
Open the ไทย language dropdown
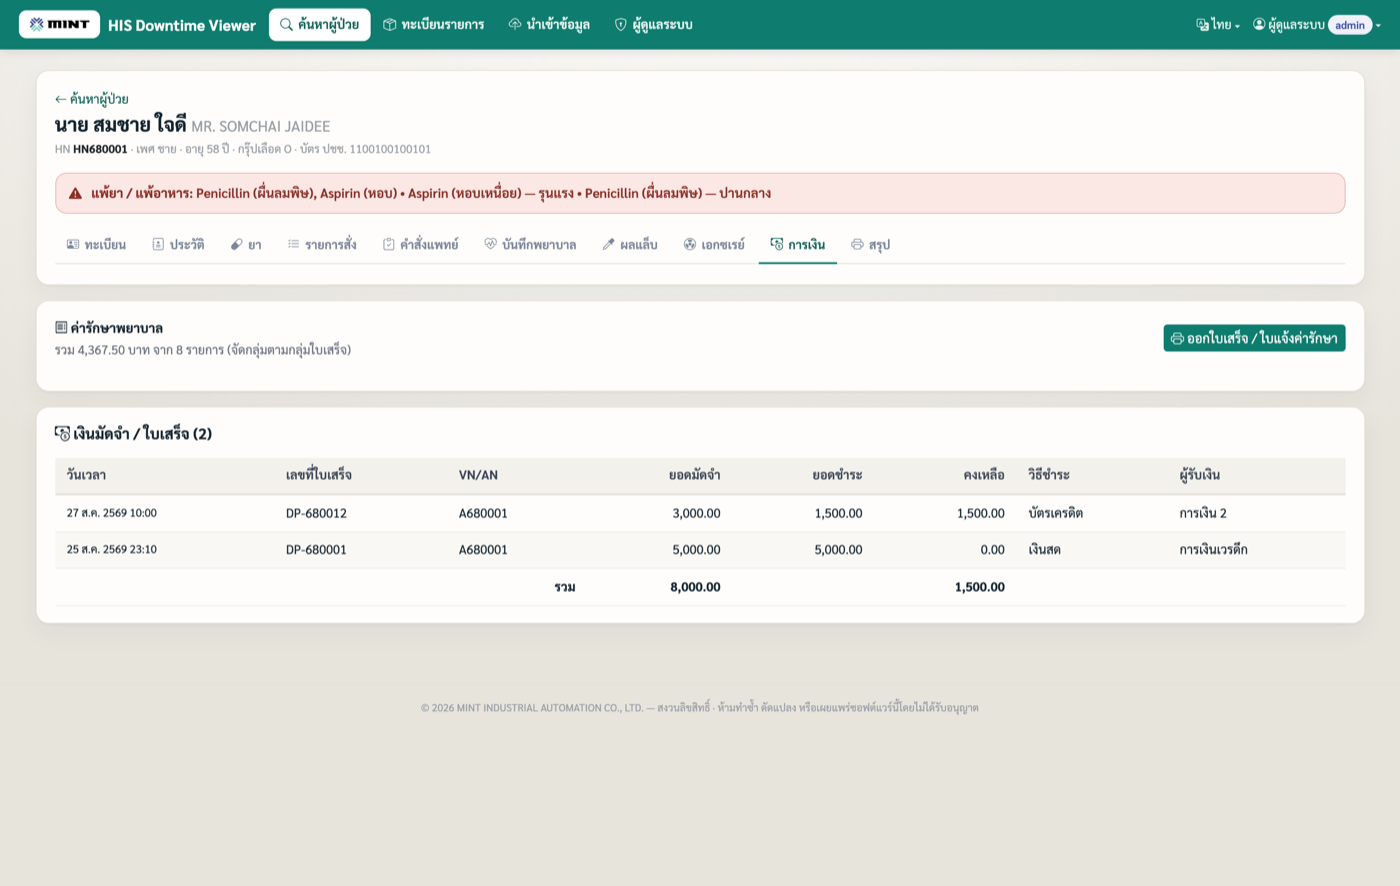point(1218,24)
